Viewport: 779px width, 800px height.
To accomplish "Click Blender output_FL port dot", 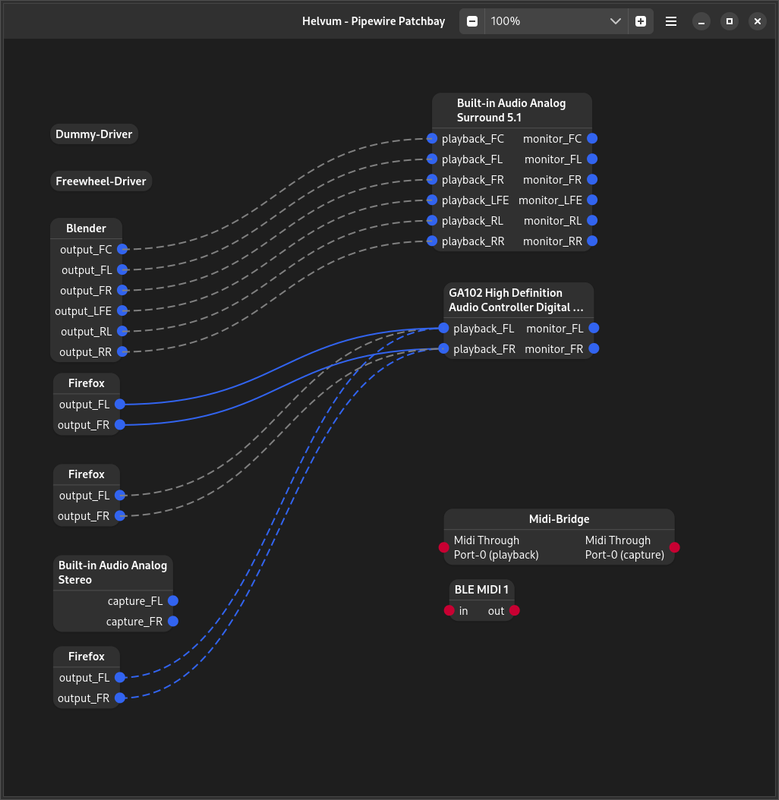I will tap(122, 269).
